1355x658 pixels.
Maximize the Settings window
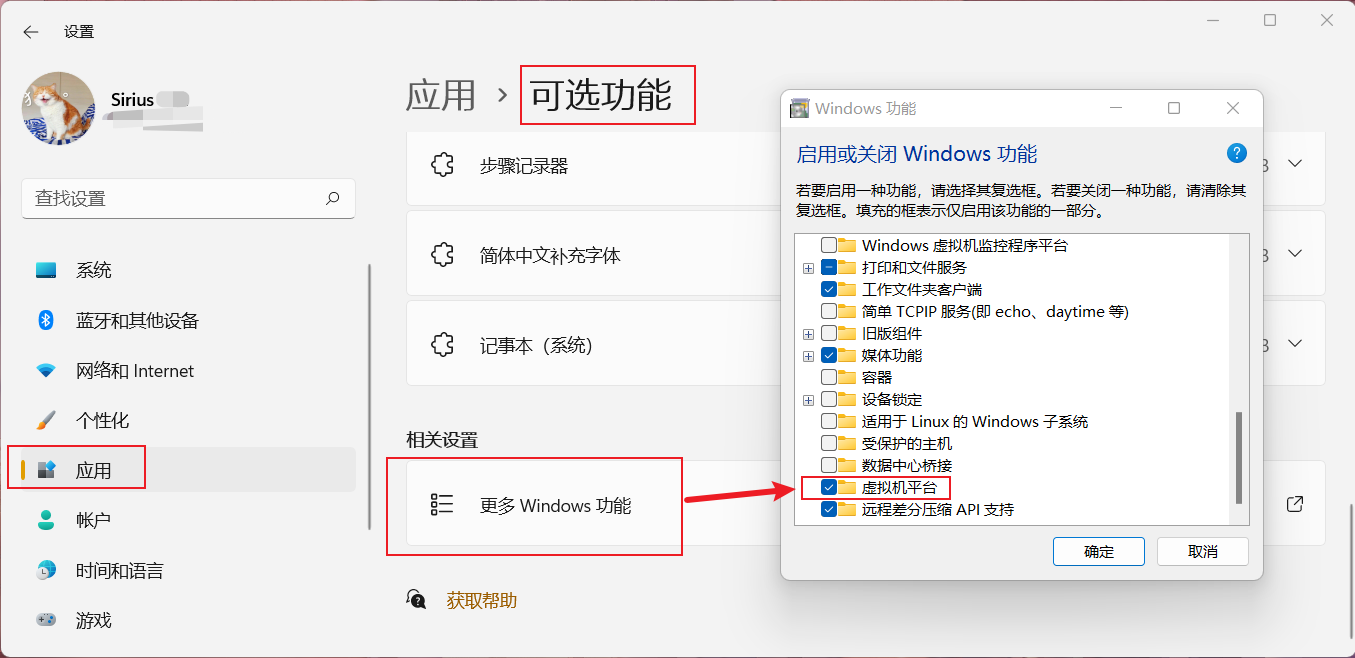(1270, 20)
